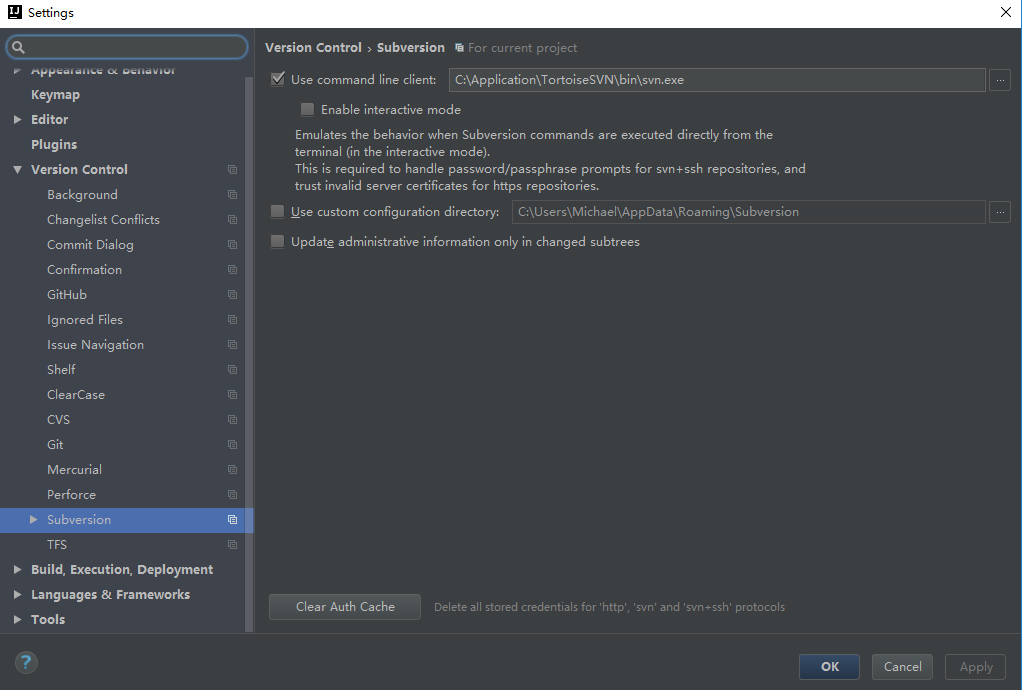
Task: Enable interactive mode checkbox
Action: pyautogui.click(x=308, y=110)
